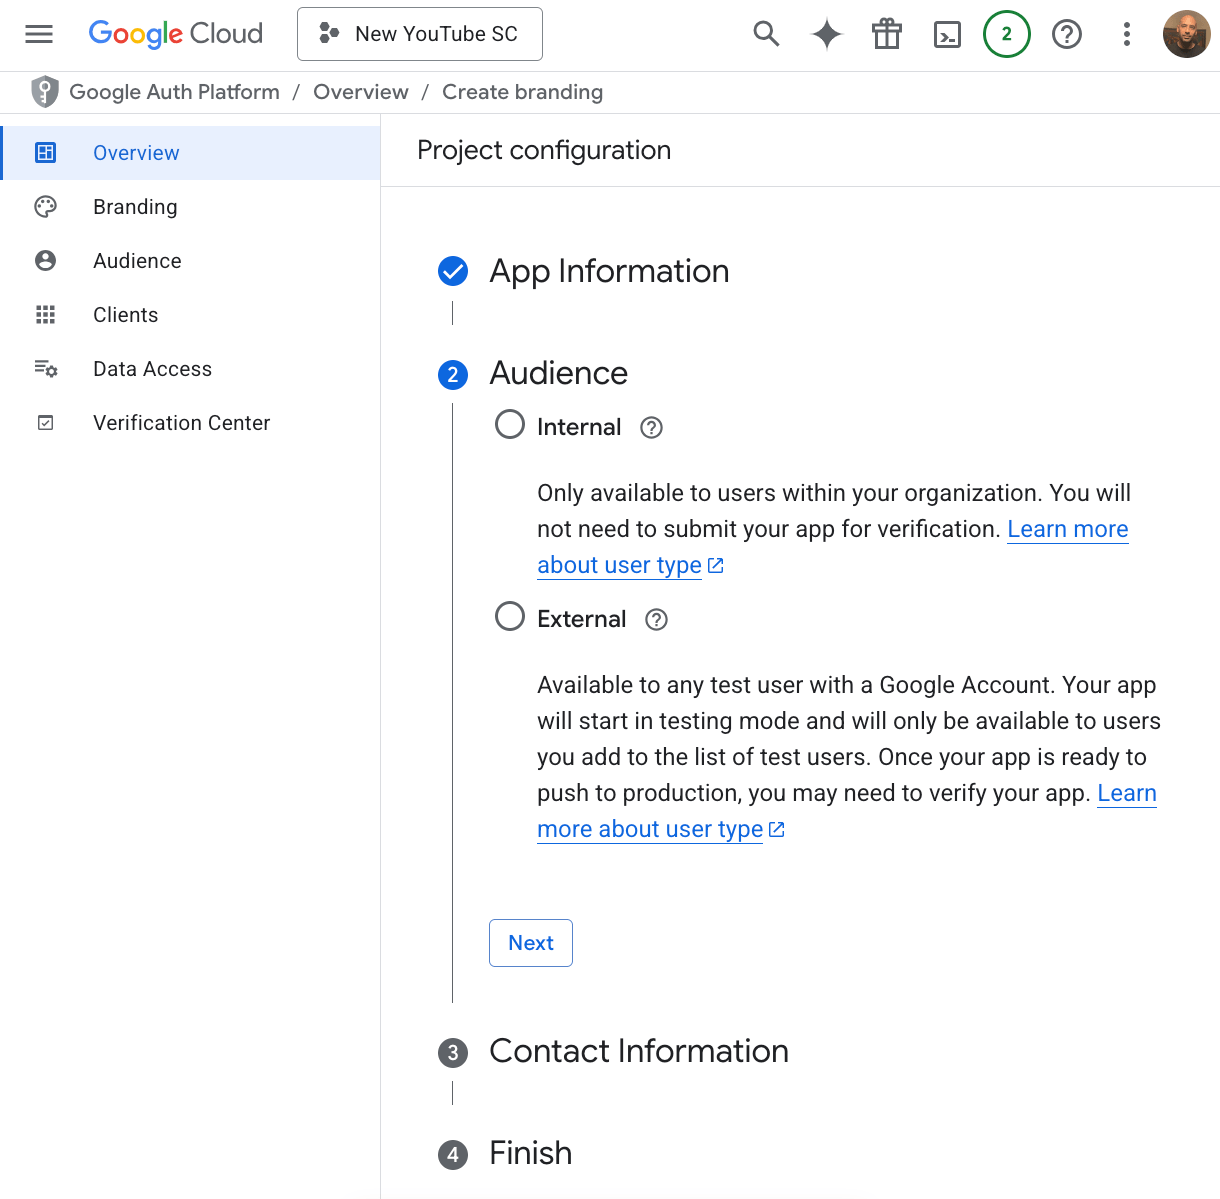Open the help question mark menu

point(1067,34)
